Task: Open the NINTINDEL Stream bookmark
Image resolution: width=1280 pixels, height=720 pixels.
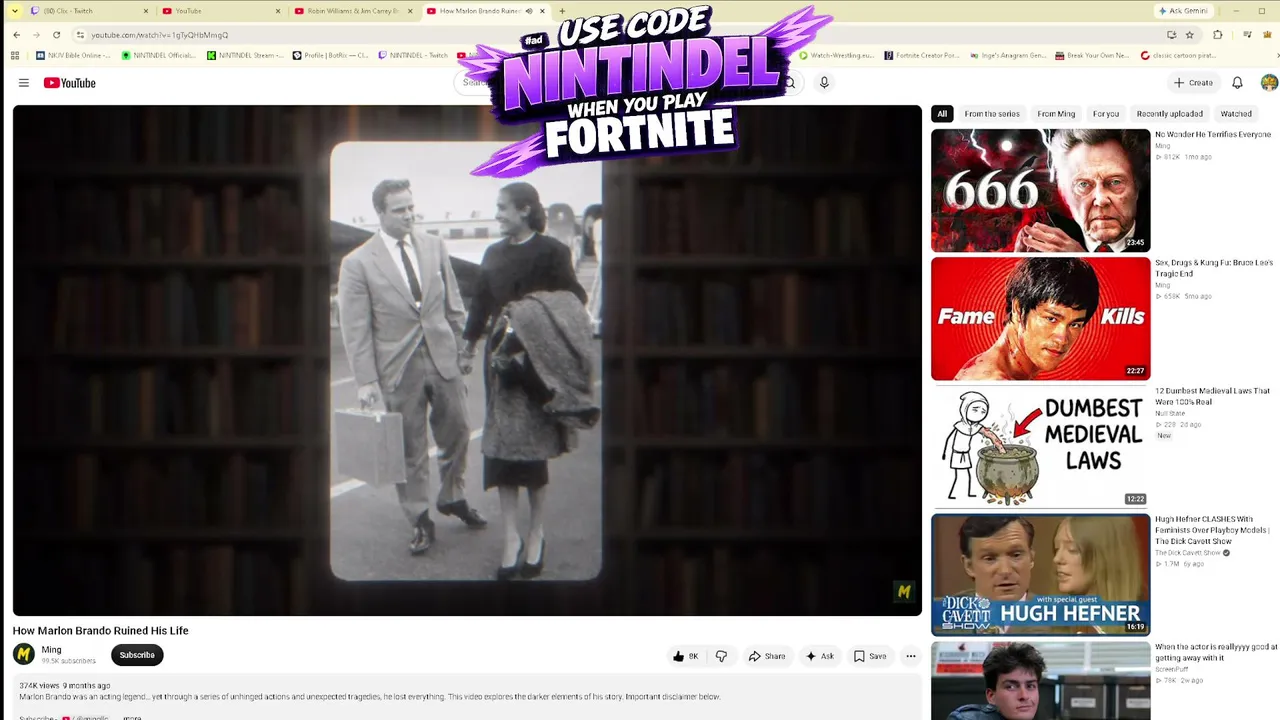Action: click(246, 56)
